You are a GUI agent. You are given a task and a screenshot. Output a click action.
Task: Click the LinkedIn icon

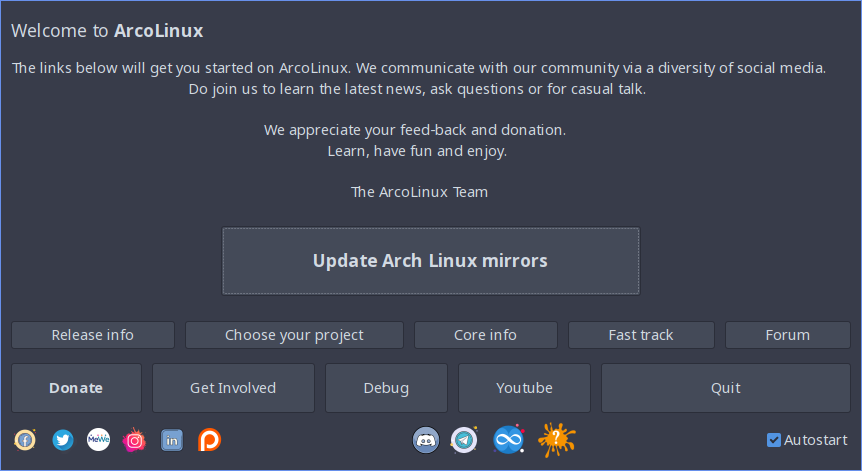click(x=172, y=440)
